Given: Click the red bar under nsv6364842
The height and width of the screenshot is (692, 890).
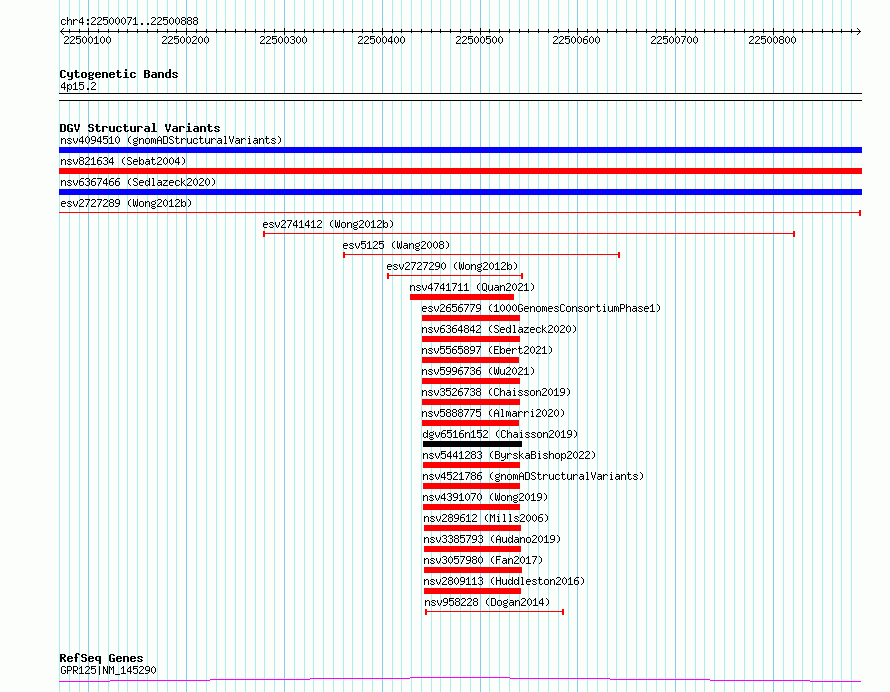Looking at the screenshot, I should 471,339.
